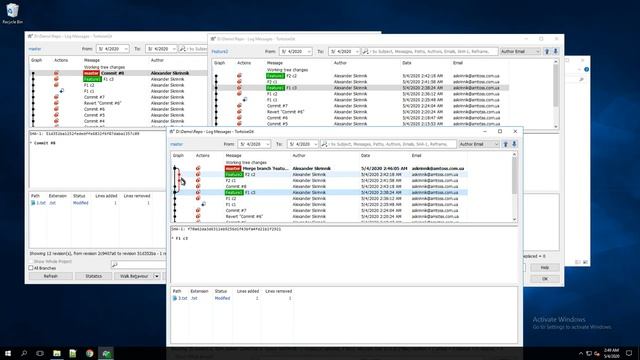Select 'Revert "Commit #6"' row in front window
Screen dimensions: 640x360
pyautogui.click(x=319, y=216)
